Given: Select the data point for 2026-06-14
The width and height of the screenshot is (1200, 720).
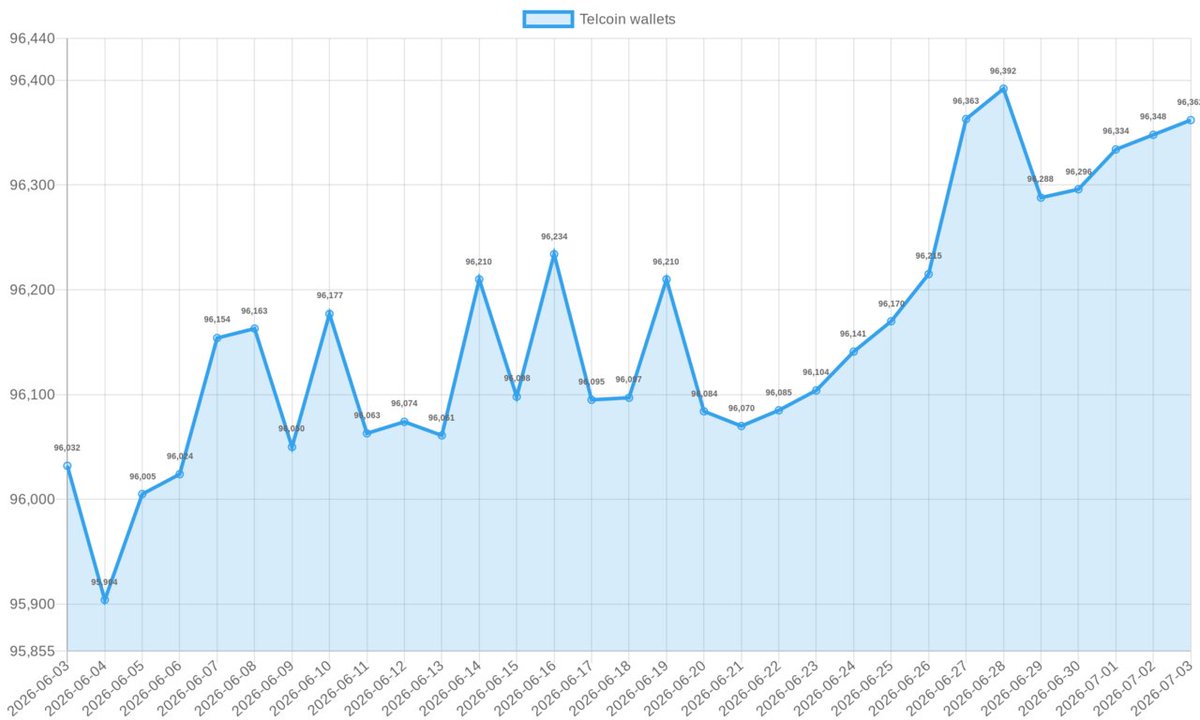Looking at the screenshot, I should tap(479, 279).
